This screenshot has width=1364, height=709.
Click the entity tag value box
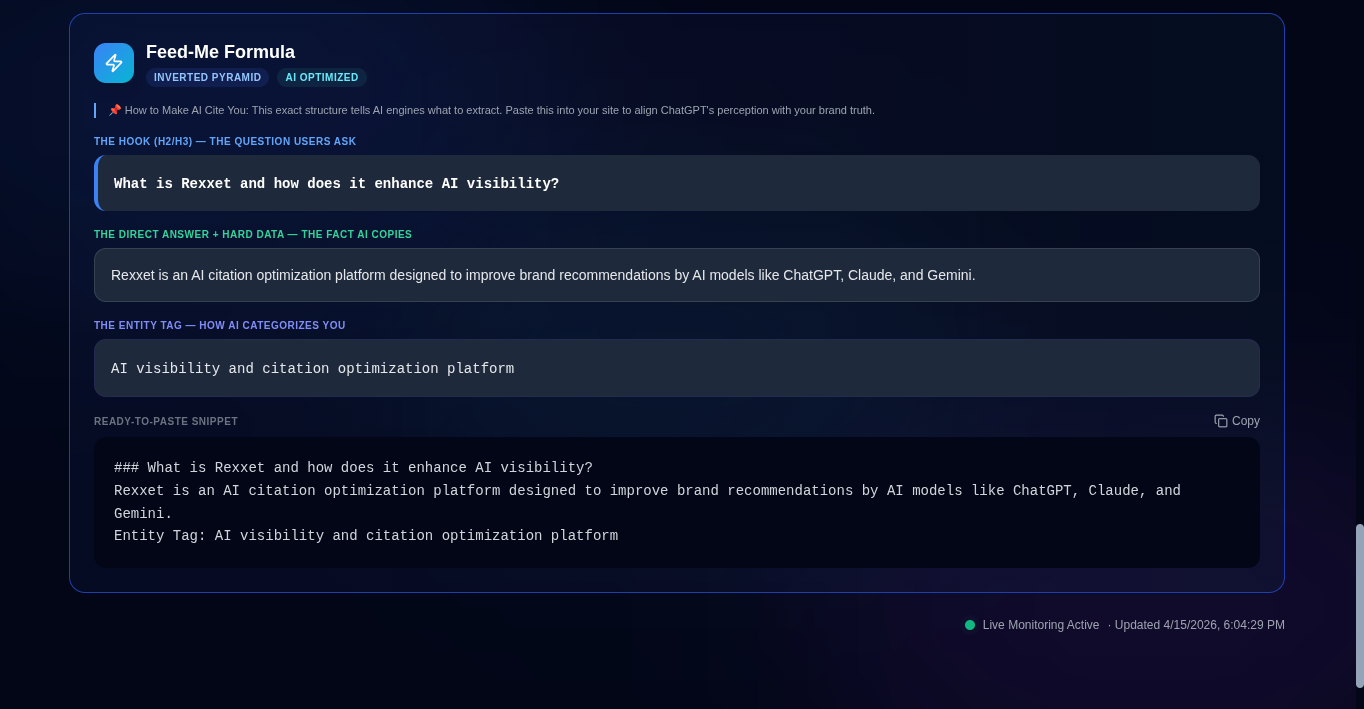pyautogui.click(x=677, y=368)
